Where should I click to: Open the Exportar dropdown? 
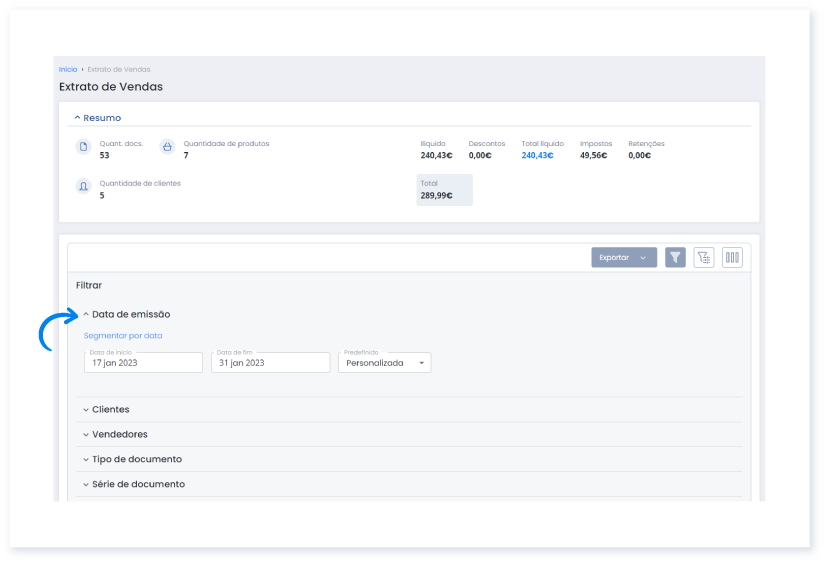click(x=623, y=258)
